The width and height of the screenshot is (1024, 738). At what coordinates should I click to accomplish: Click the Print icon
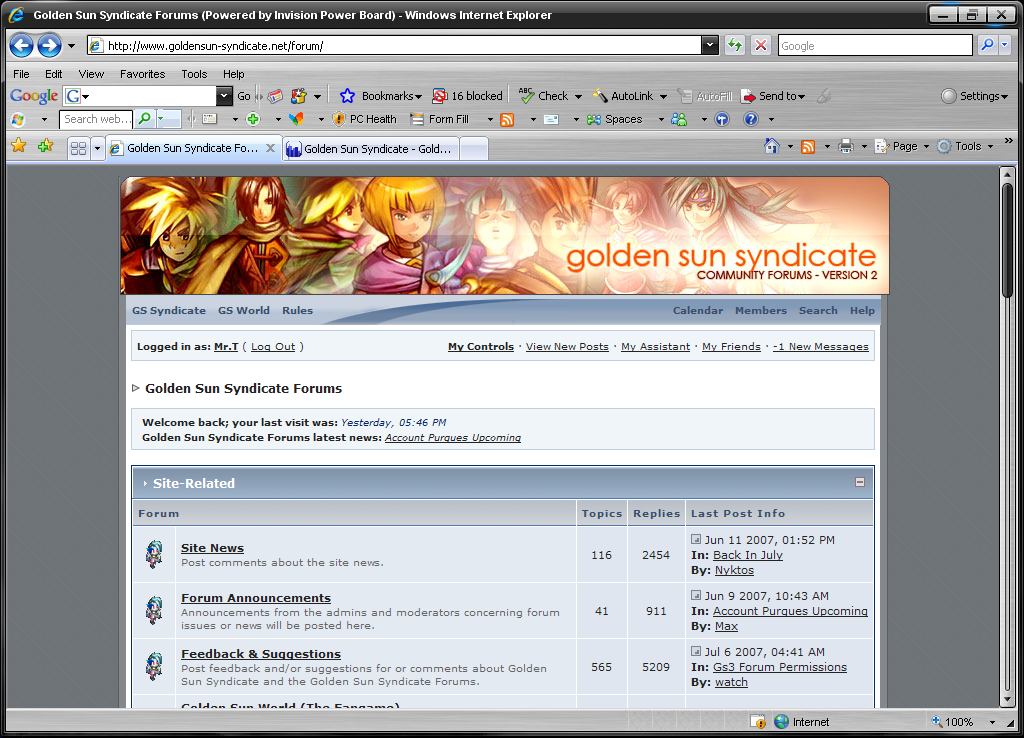click(x=846, y=146)
